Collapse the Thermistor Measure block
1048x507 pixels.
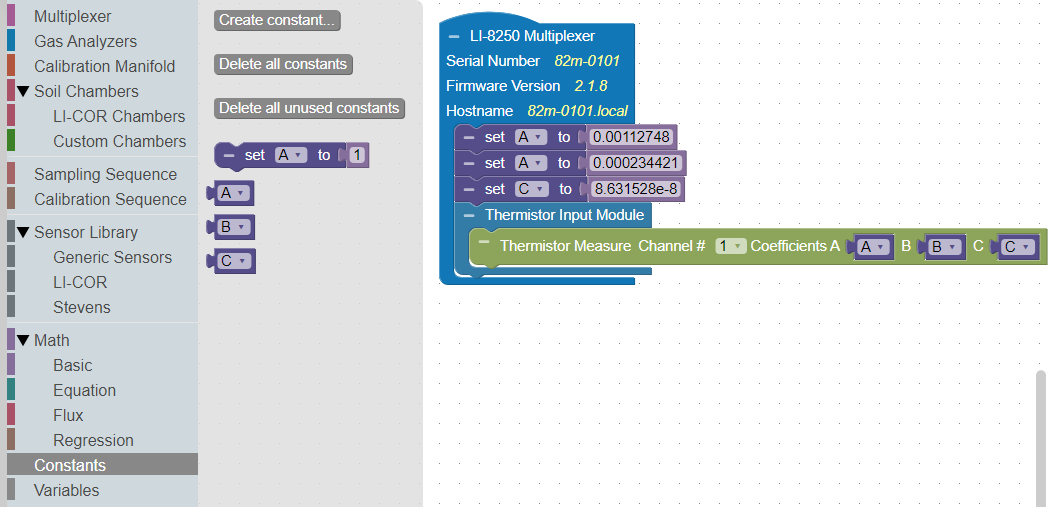tap(485, 243)
